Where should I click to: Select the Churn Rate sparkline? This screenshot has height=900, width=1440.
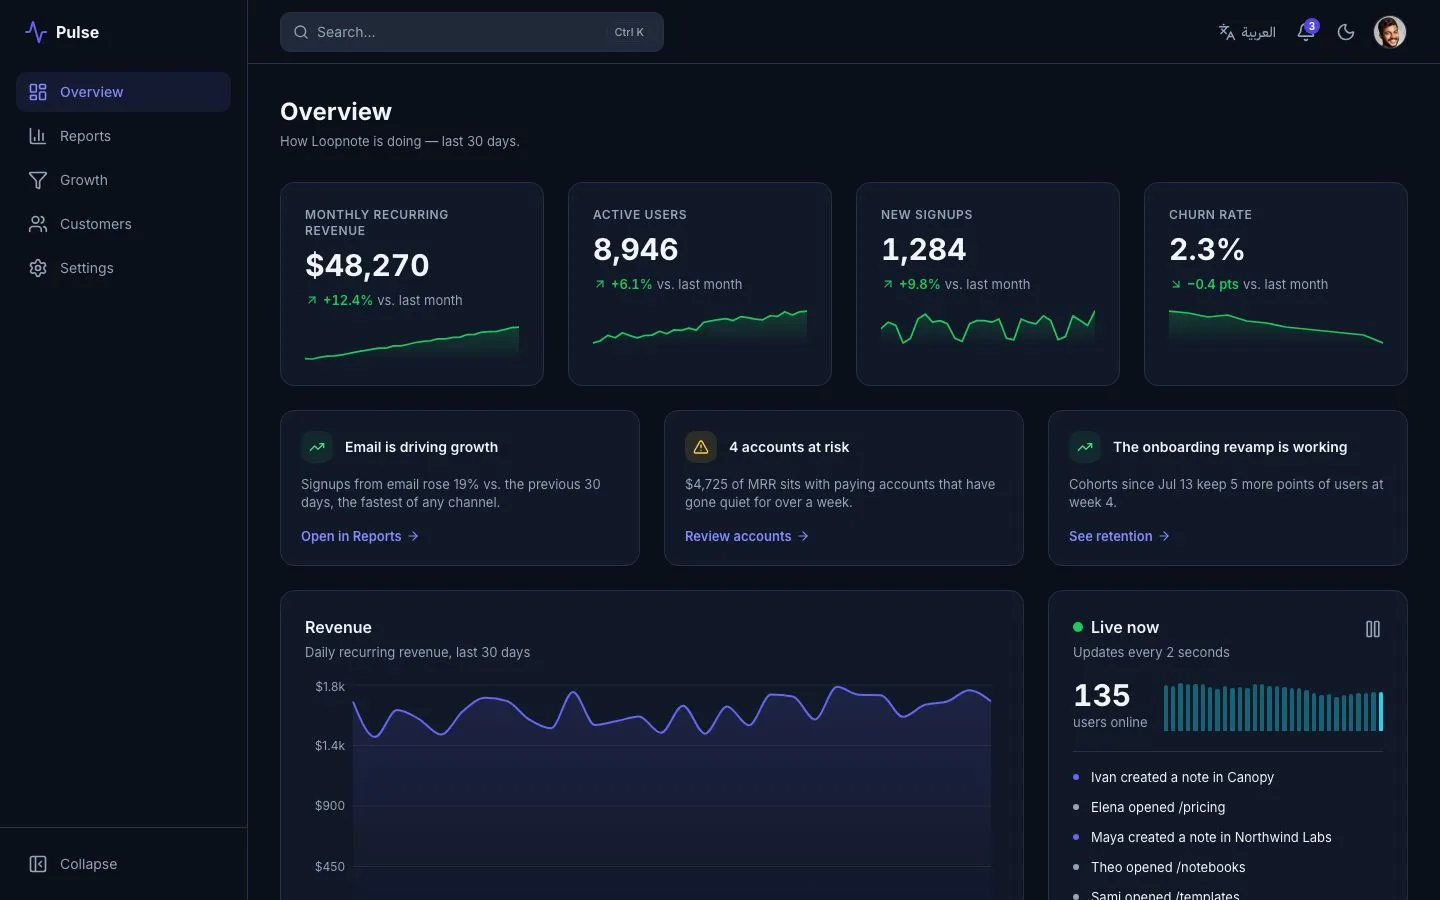[x=1276, y=327]
